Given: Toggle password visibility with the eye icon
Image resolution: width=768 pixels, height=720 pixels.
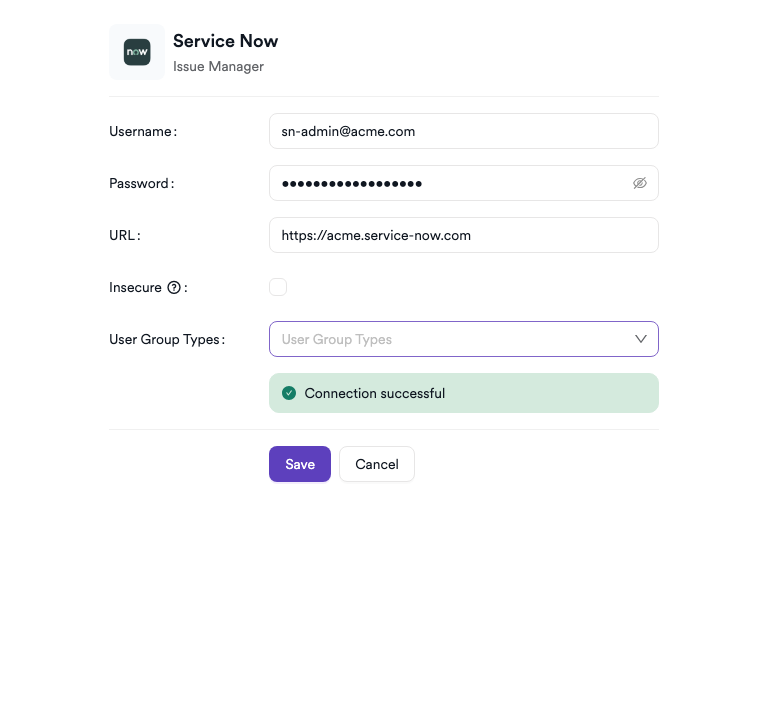Looking at the screenshot, I should point(640,183).
